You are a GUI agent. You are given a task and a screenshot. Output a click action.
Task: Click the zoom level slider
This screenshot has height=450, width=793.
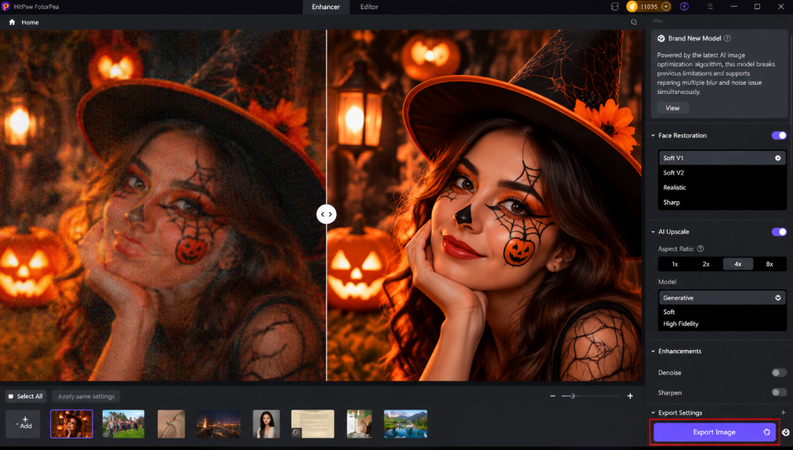591,396
